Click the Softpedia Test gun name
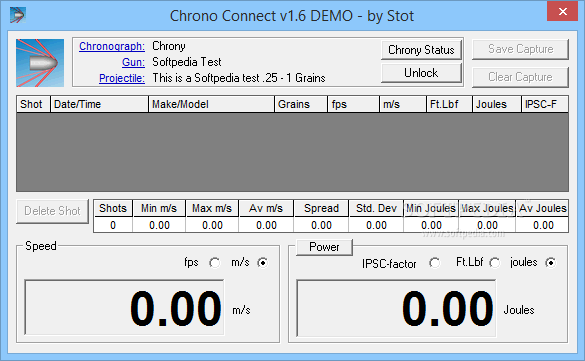585x361 pixels. pos(187,62)
